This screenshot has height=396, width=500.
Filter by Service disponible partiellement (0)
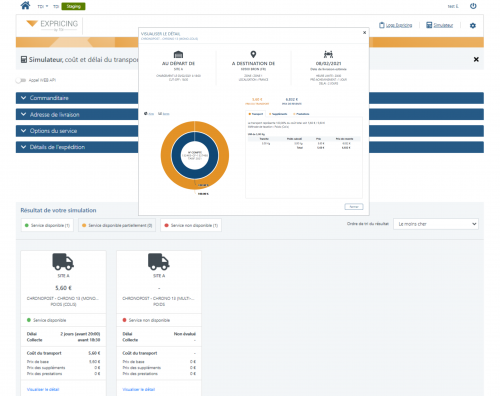[x=117, y=225]
